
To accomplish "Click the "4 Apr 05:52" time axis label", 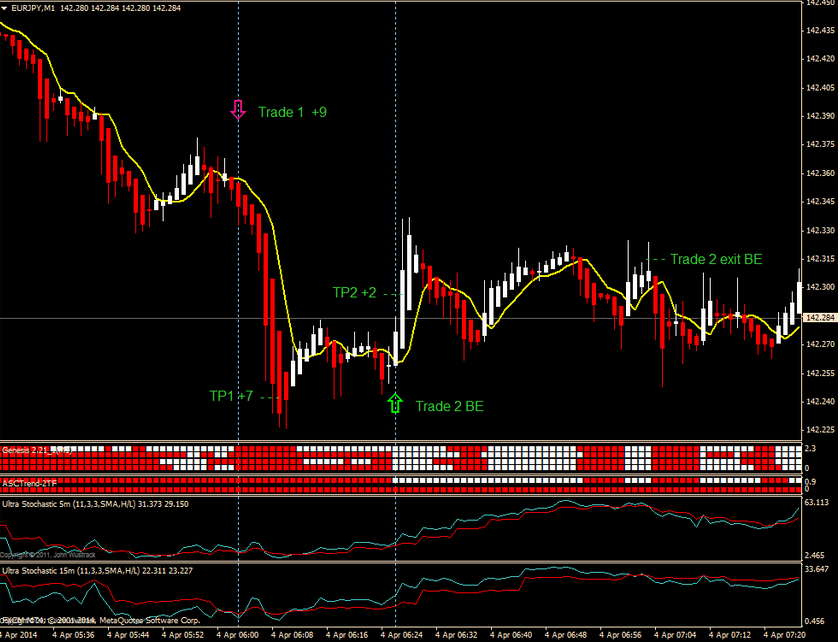I will [183, 635].
